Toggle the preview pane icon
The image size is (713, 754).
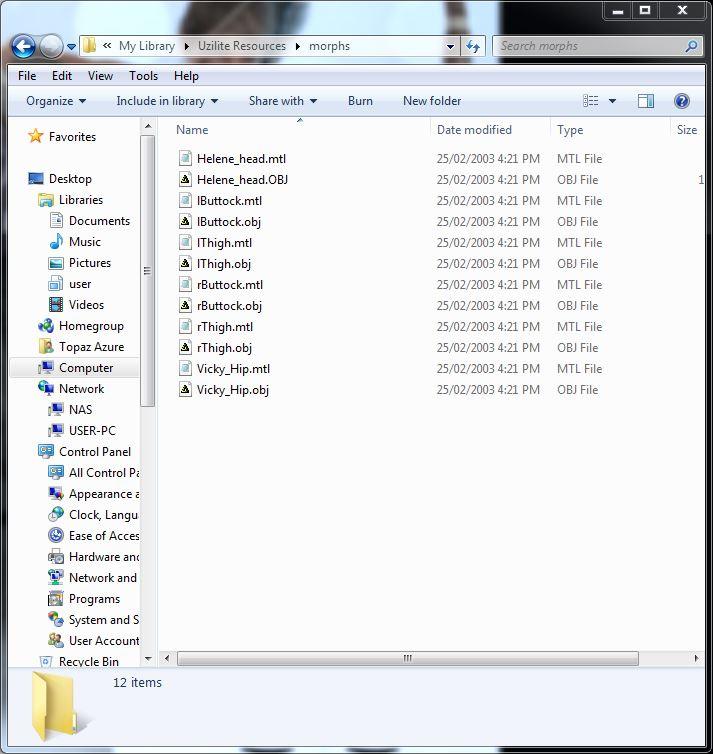point(645,101)
